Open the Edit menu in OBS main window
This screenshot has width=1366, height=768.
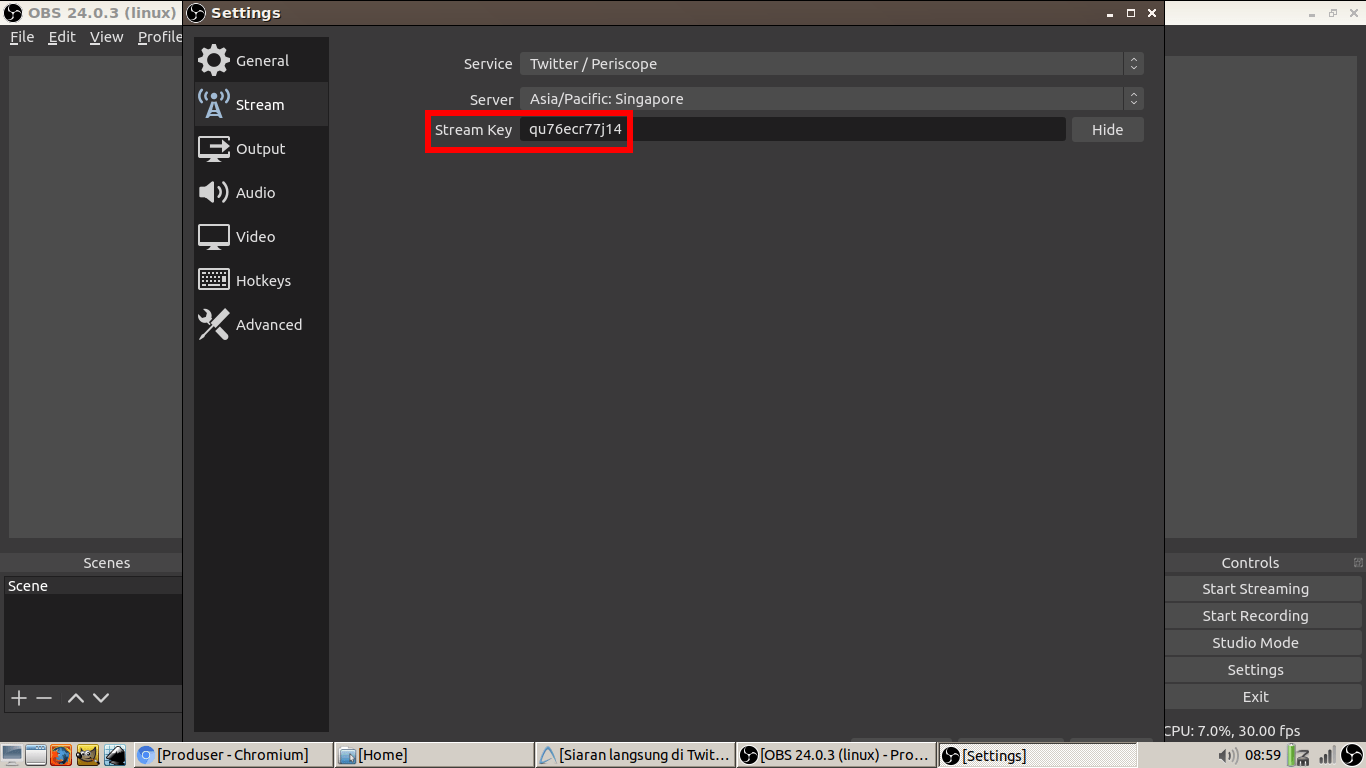(x=62, y=37)
